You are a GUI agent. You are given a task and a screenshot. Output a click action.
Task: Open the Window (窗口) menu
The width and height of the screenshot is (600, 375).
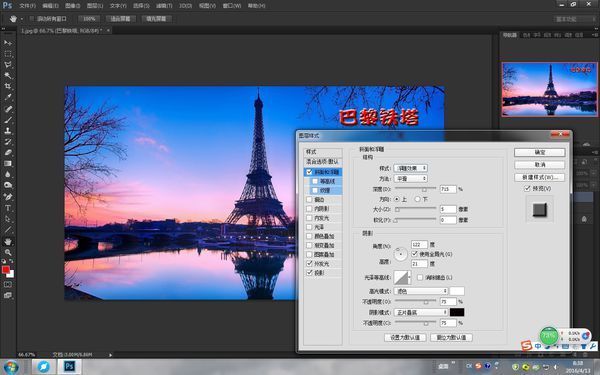pos(232,6)
